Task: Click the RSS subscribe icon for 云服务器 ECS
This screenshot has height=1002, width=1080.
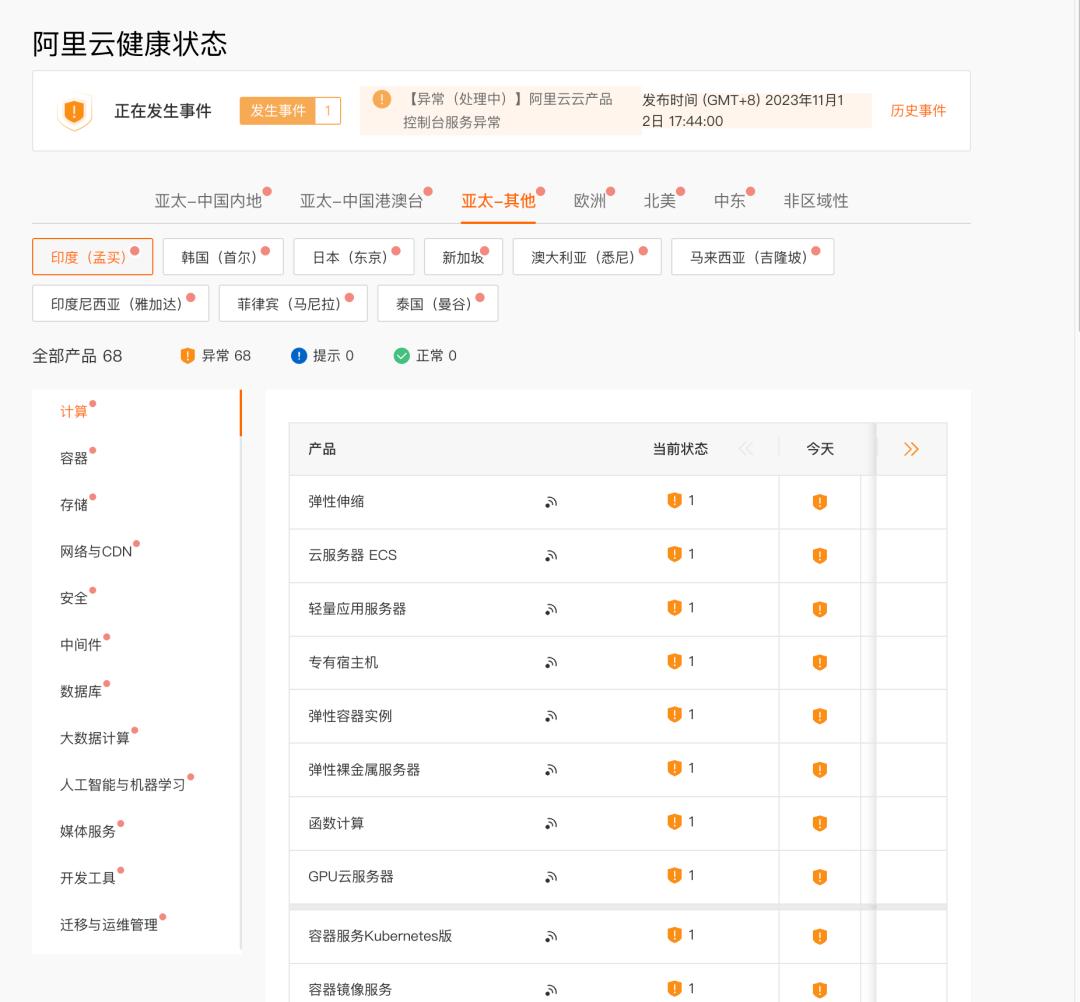Action: point(551,556)
